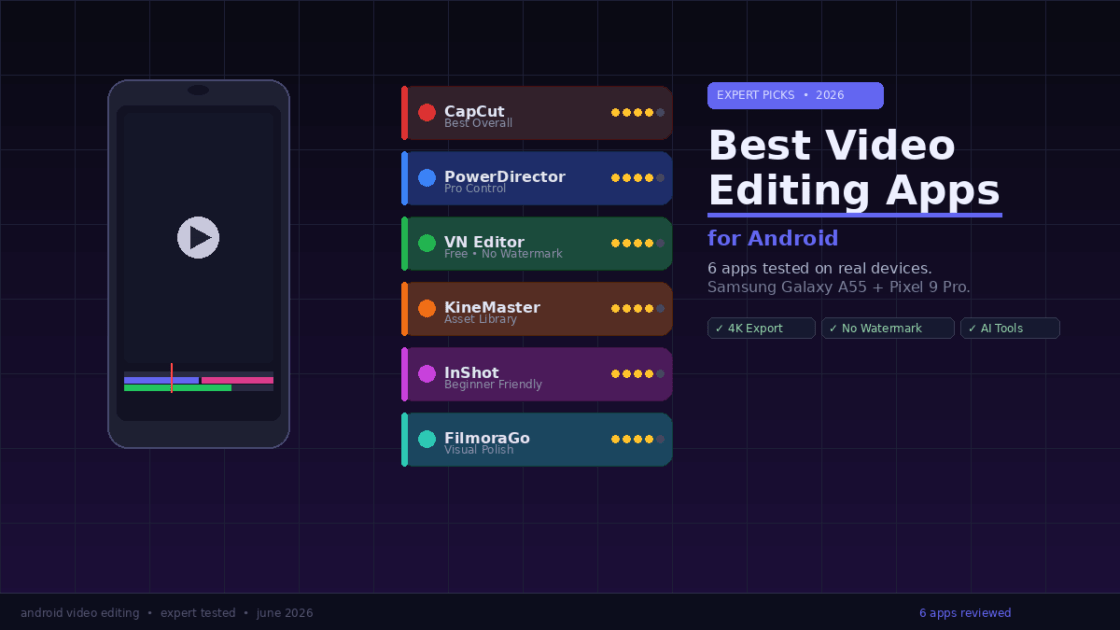Image resolution: width=1120 pixels, height=630 pixels.
Task: Click '6 apps tested on real devices.' text
Action: click(819, 269)
